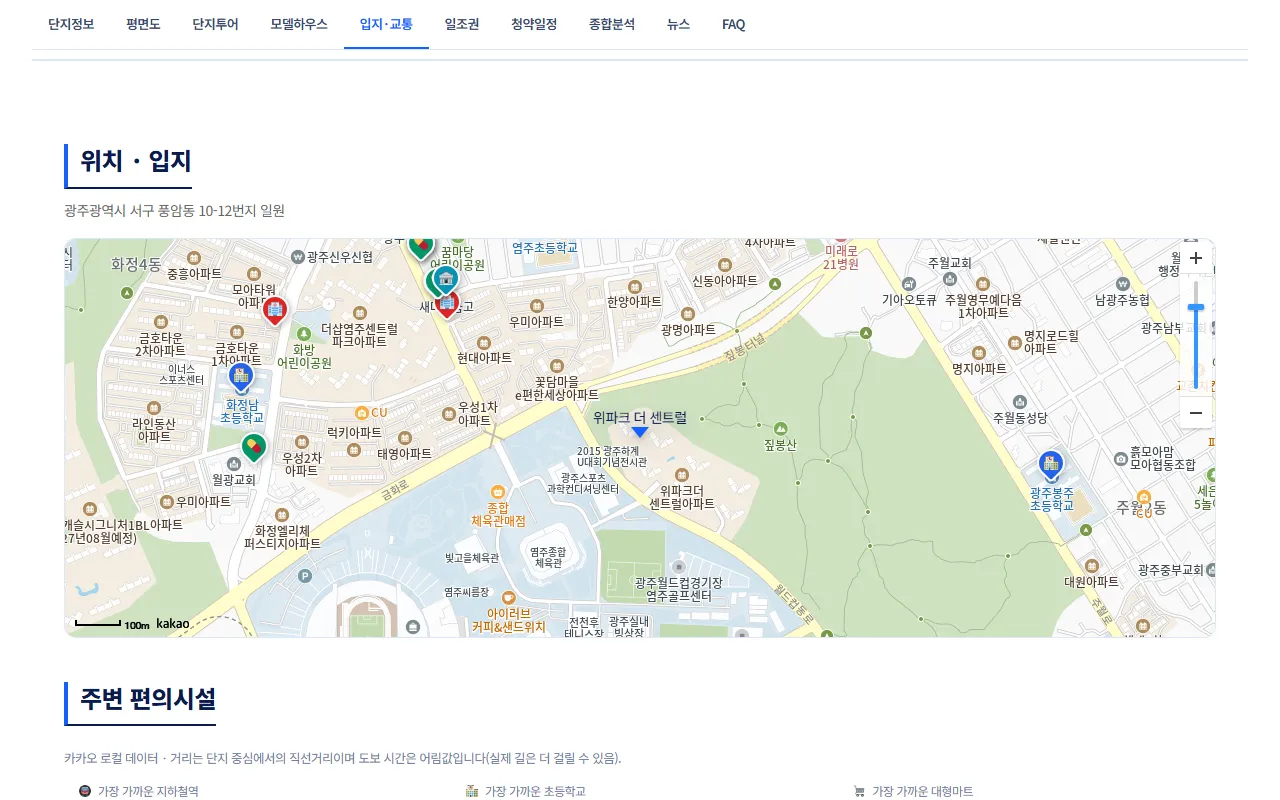This screenshot has height=800, width=1280.
Task: Click the 더샵염주센트럴파크아파트 label
Action: coord(359,334)
